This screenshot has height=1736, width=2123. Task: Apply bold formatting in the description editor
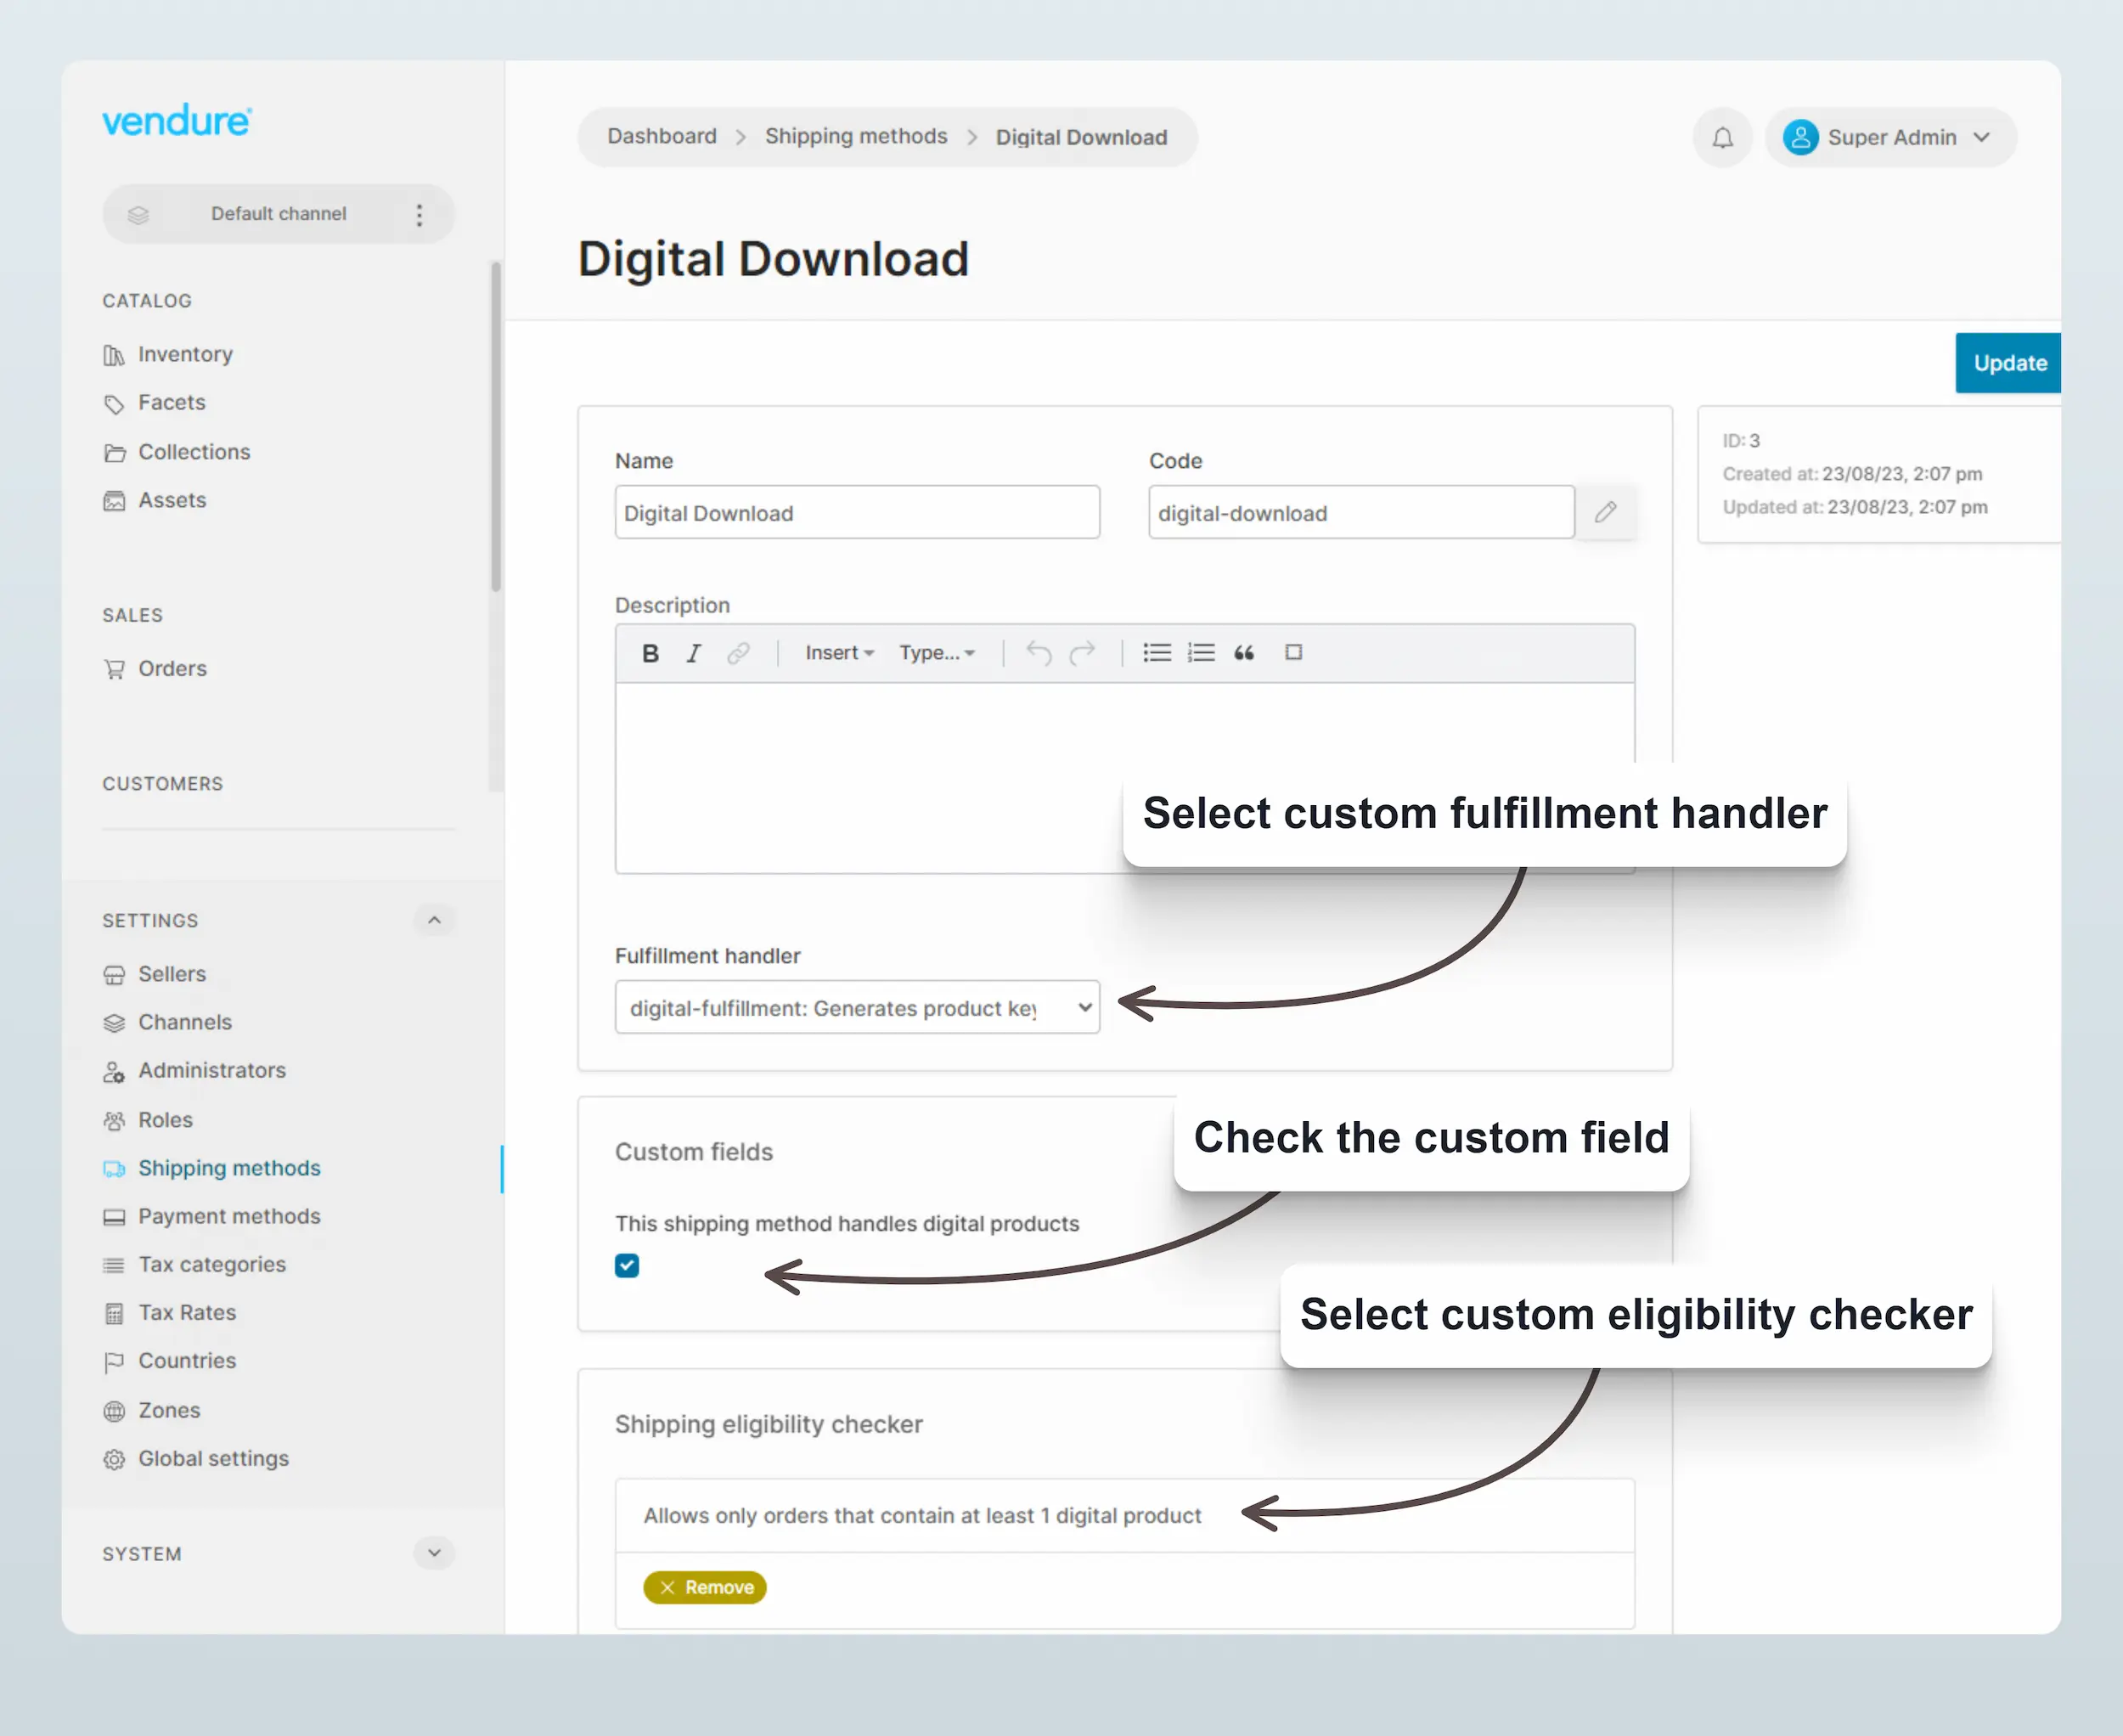pos(650,653)
